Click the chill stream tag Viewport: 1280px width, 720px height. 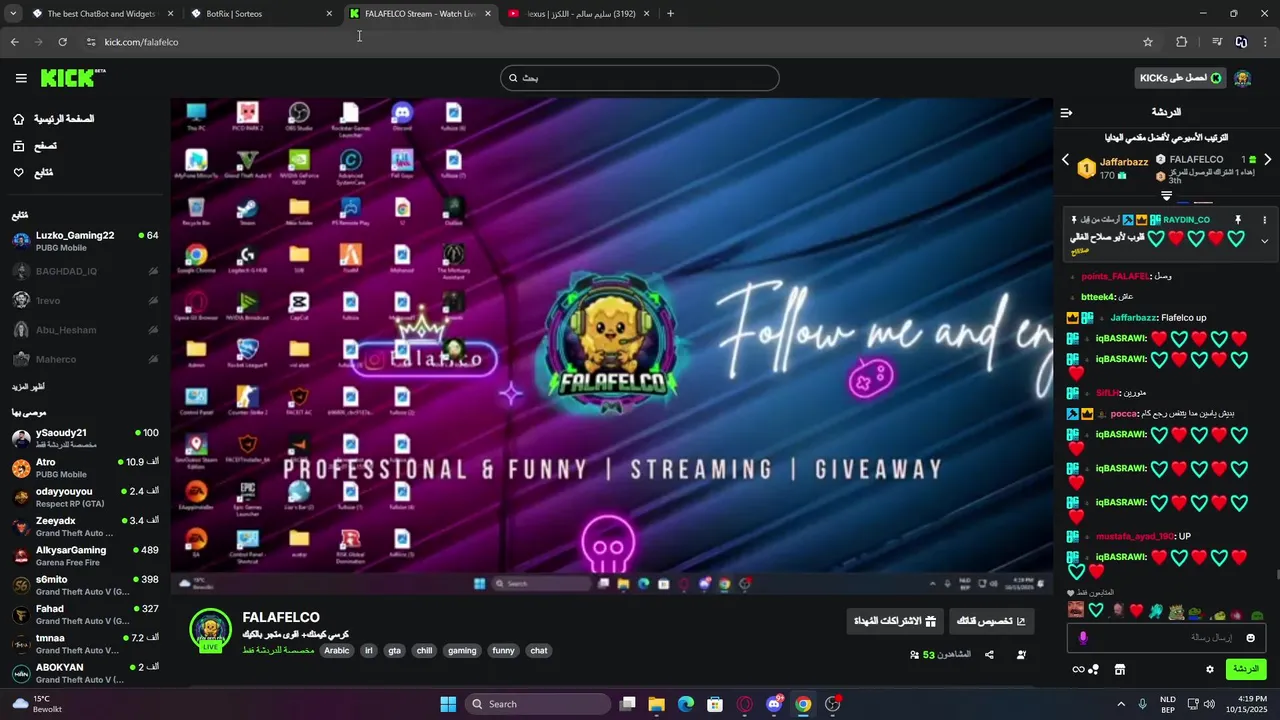[x=424, y=651]
